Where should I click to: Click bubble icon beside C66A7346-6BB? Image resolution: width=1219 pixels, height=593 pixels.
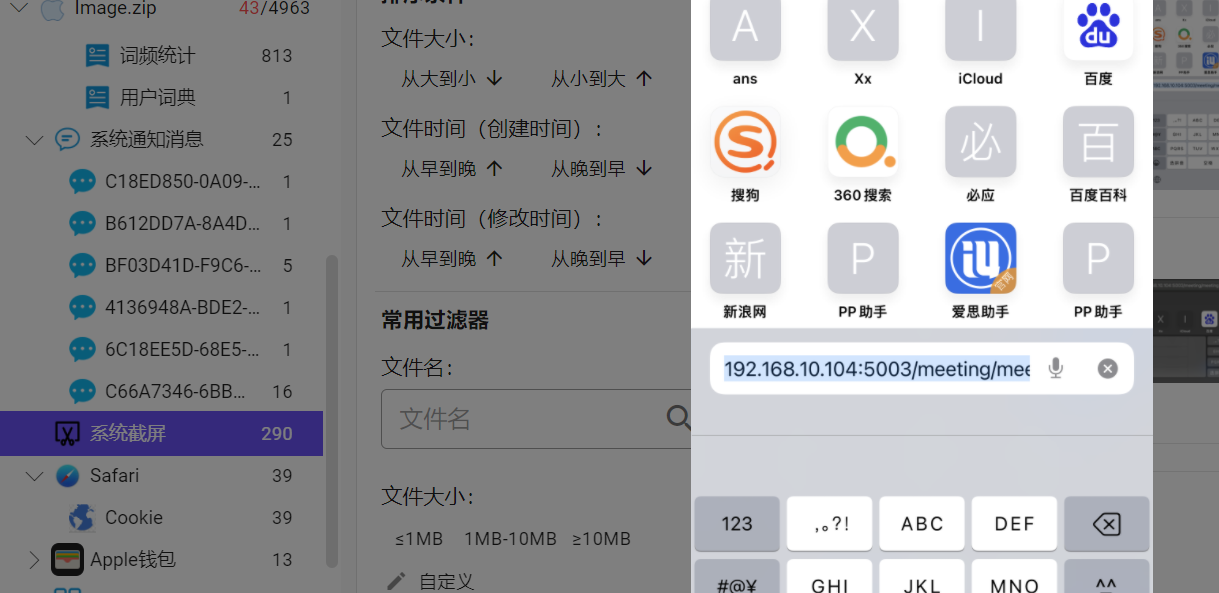click(82, 392)
